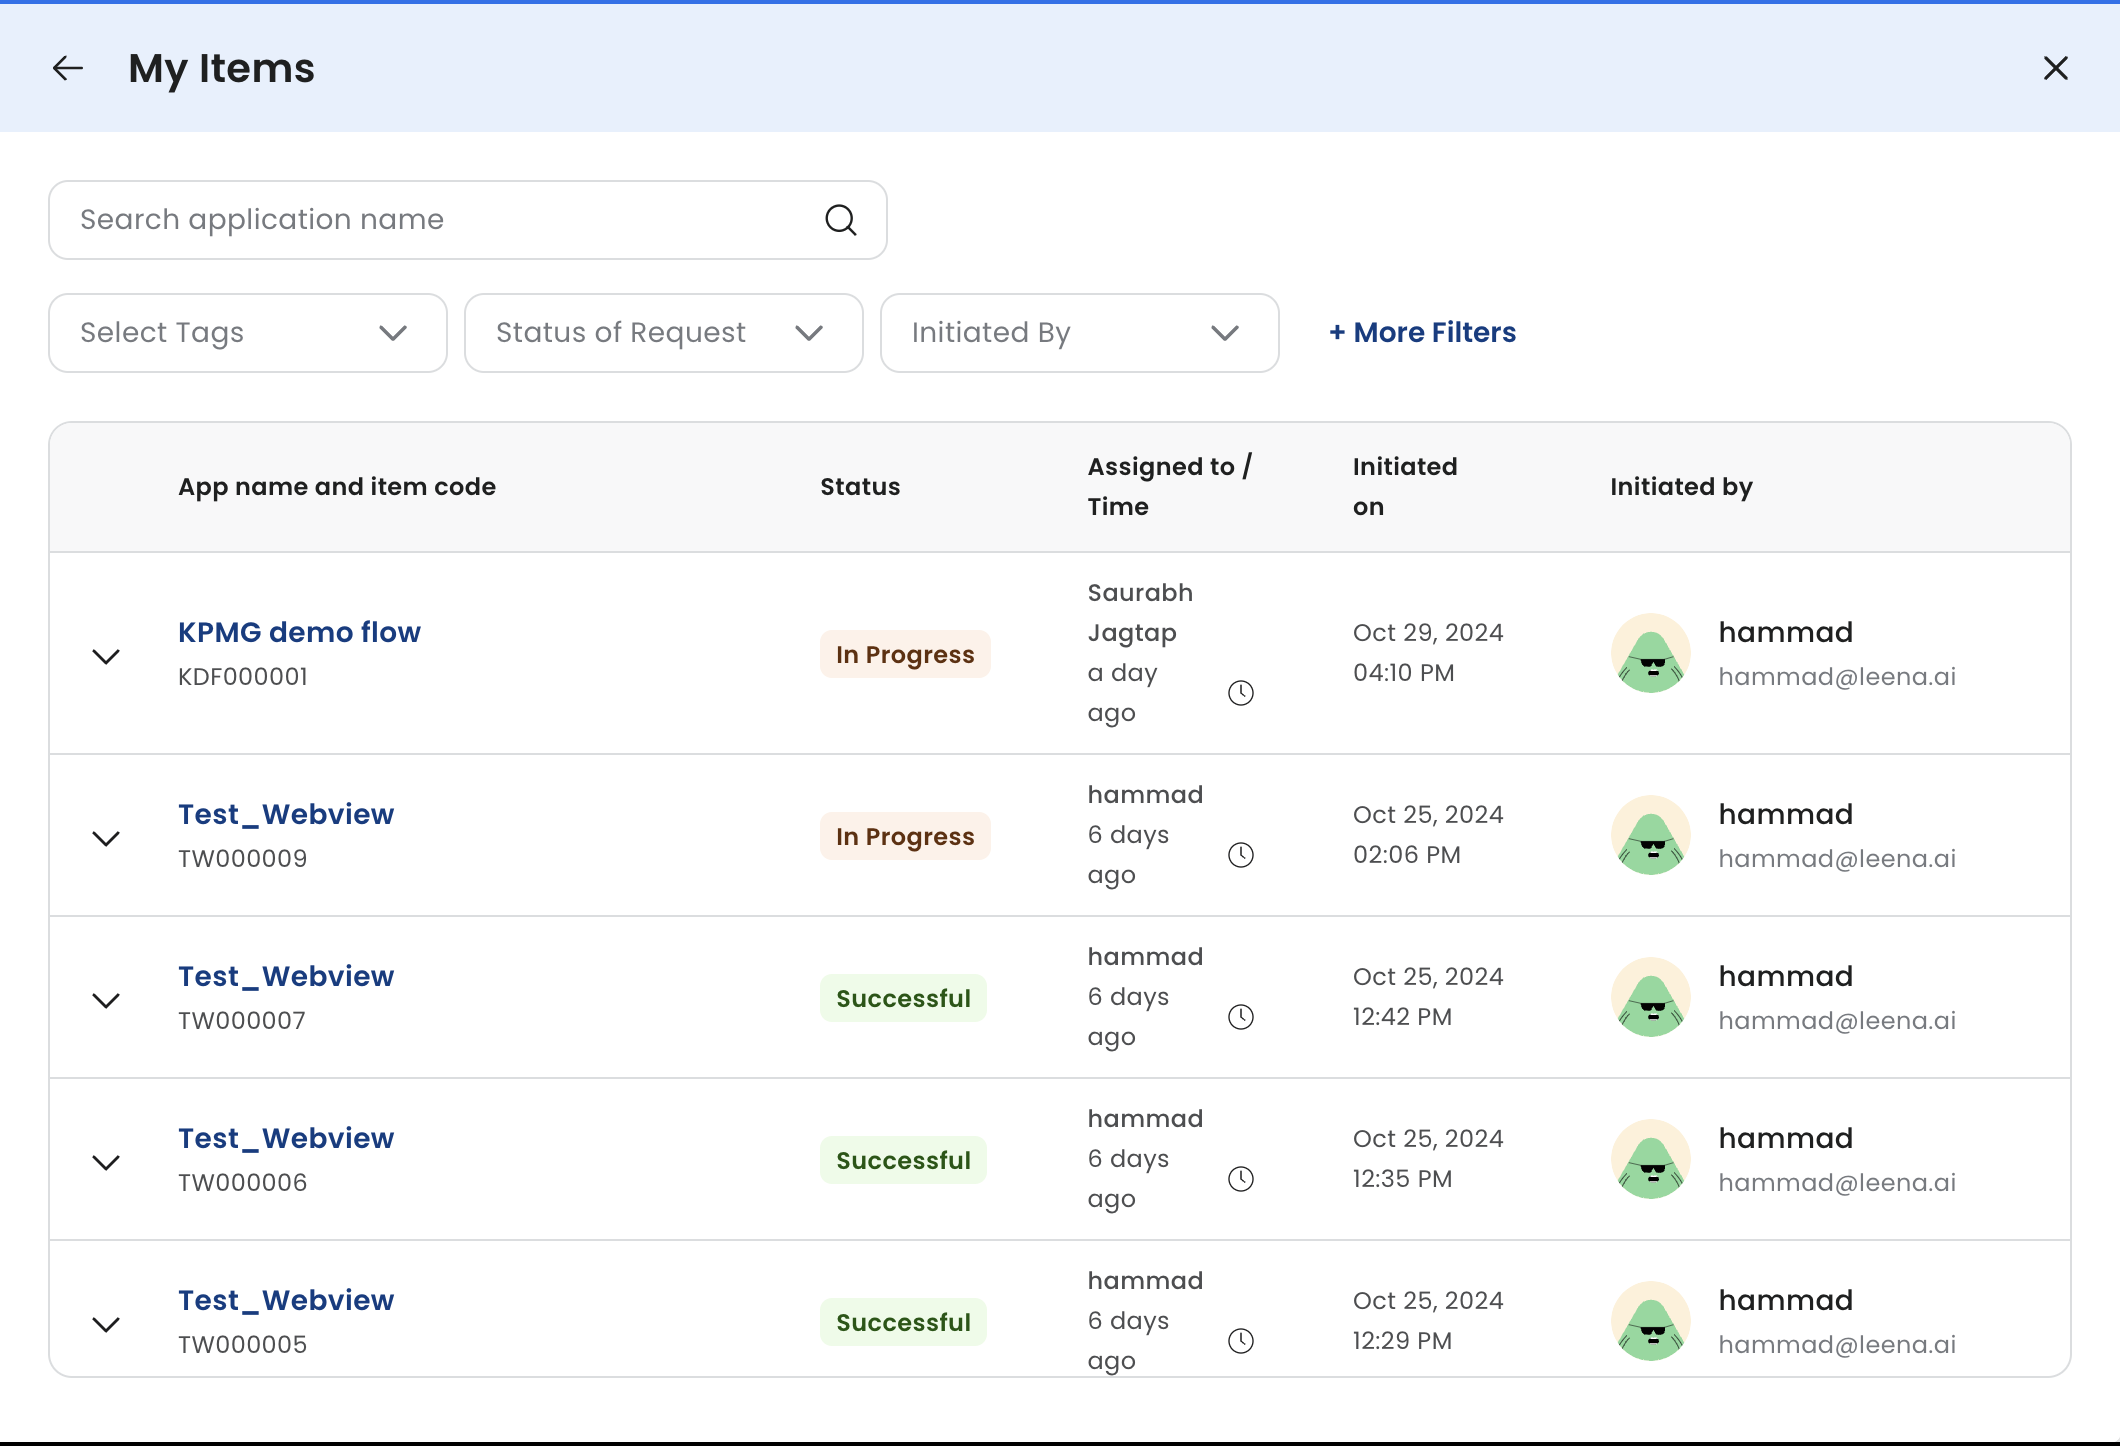Click clock icon in TW000009 row

coord(1240,855)
